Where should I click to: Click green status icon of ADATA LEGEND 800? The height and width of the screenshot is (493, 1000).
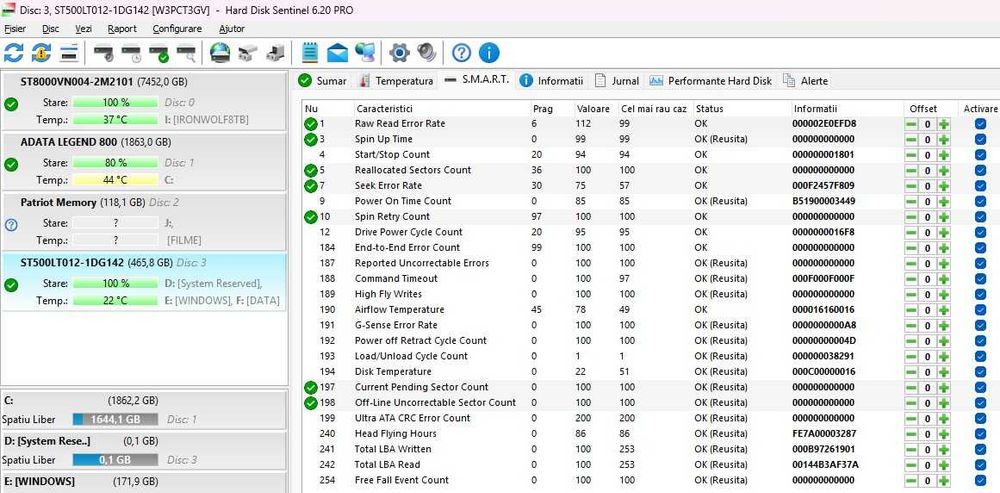point(11,165)
